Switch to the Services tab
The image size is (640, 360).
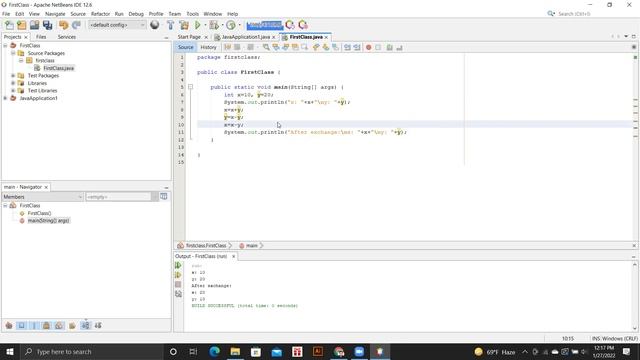coord(67,37)
